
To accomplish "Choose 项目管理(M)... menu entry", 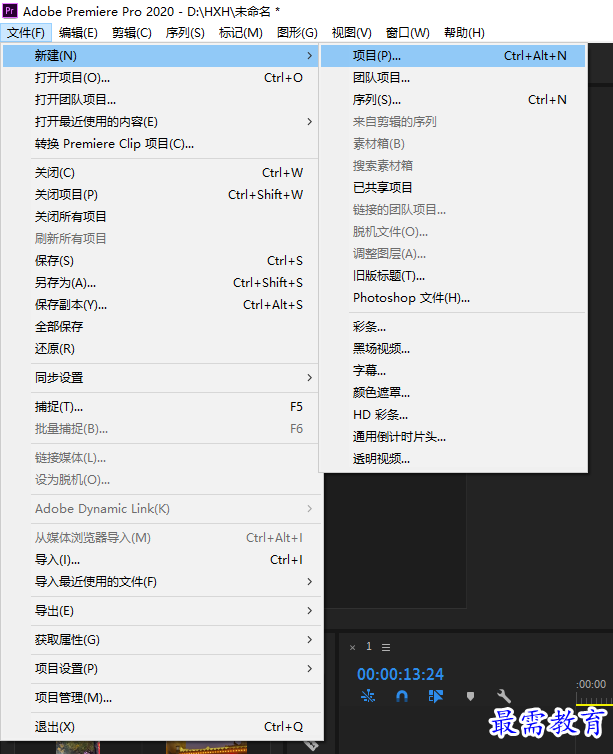I will coord(161,698).
